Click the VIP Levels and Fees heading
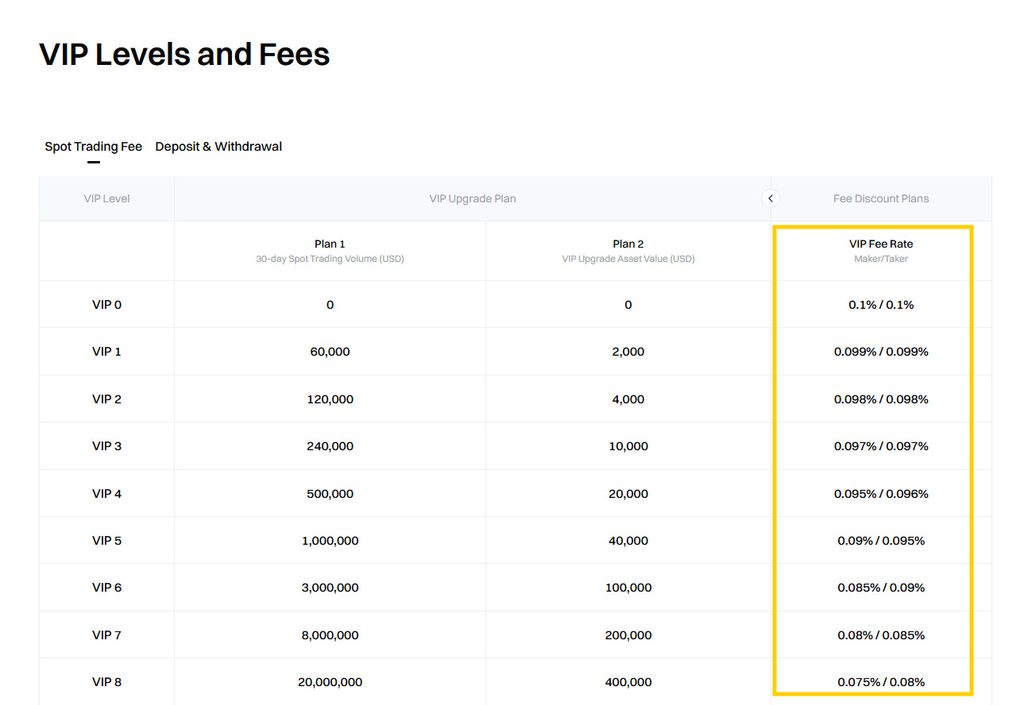Viewport: 1024px width, 705px height. point(184,54)
